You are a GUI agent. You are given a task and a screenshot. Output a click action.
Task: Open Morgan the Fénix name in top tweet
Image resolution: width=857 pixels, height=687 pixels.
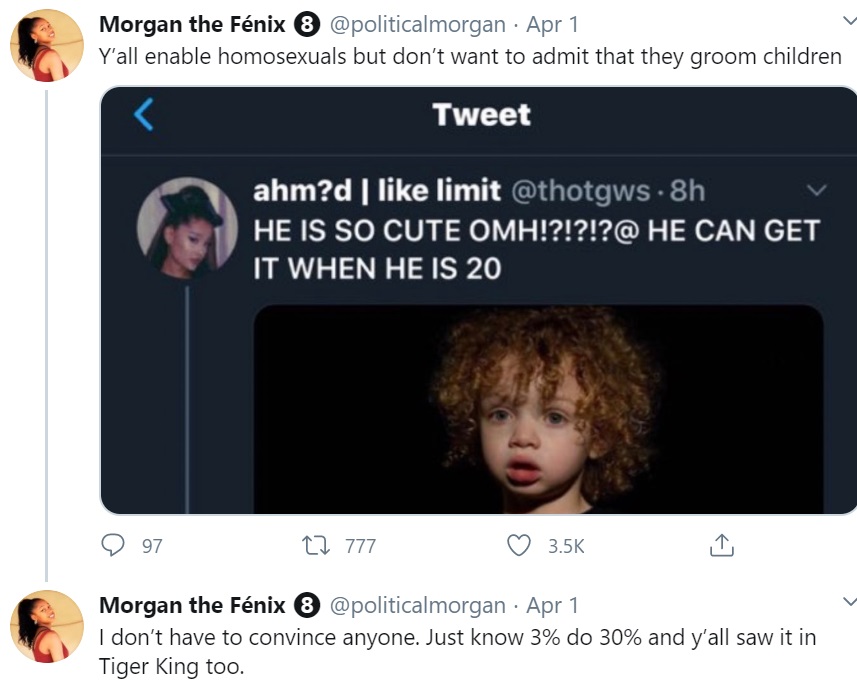tap(192, 25)
